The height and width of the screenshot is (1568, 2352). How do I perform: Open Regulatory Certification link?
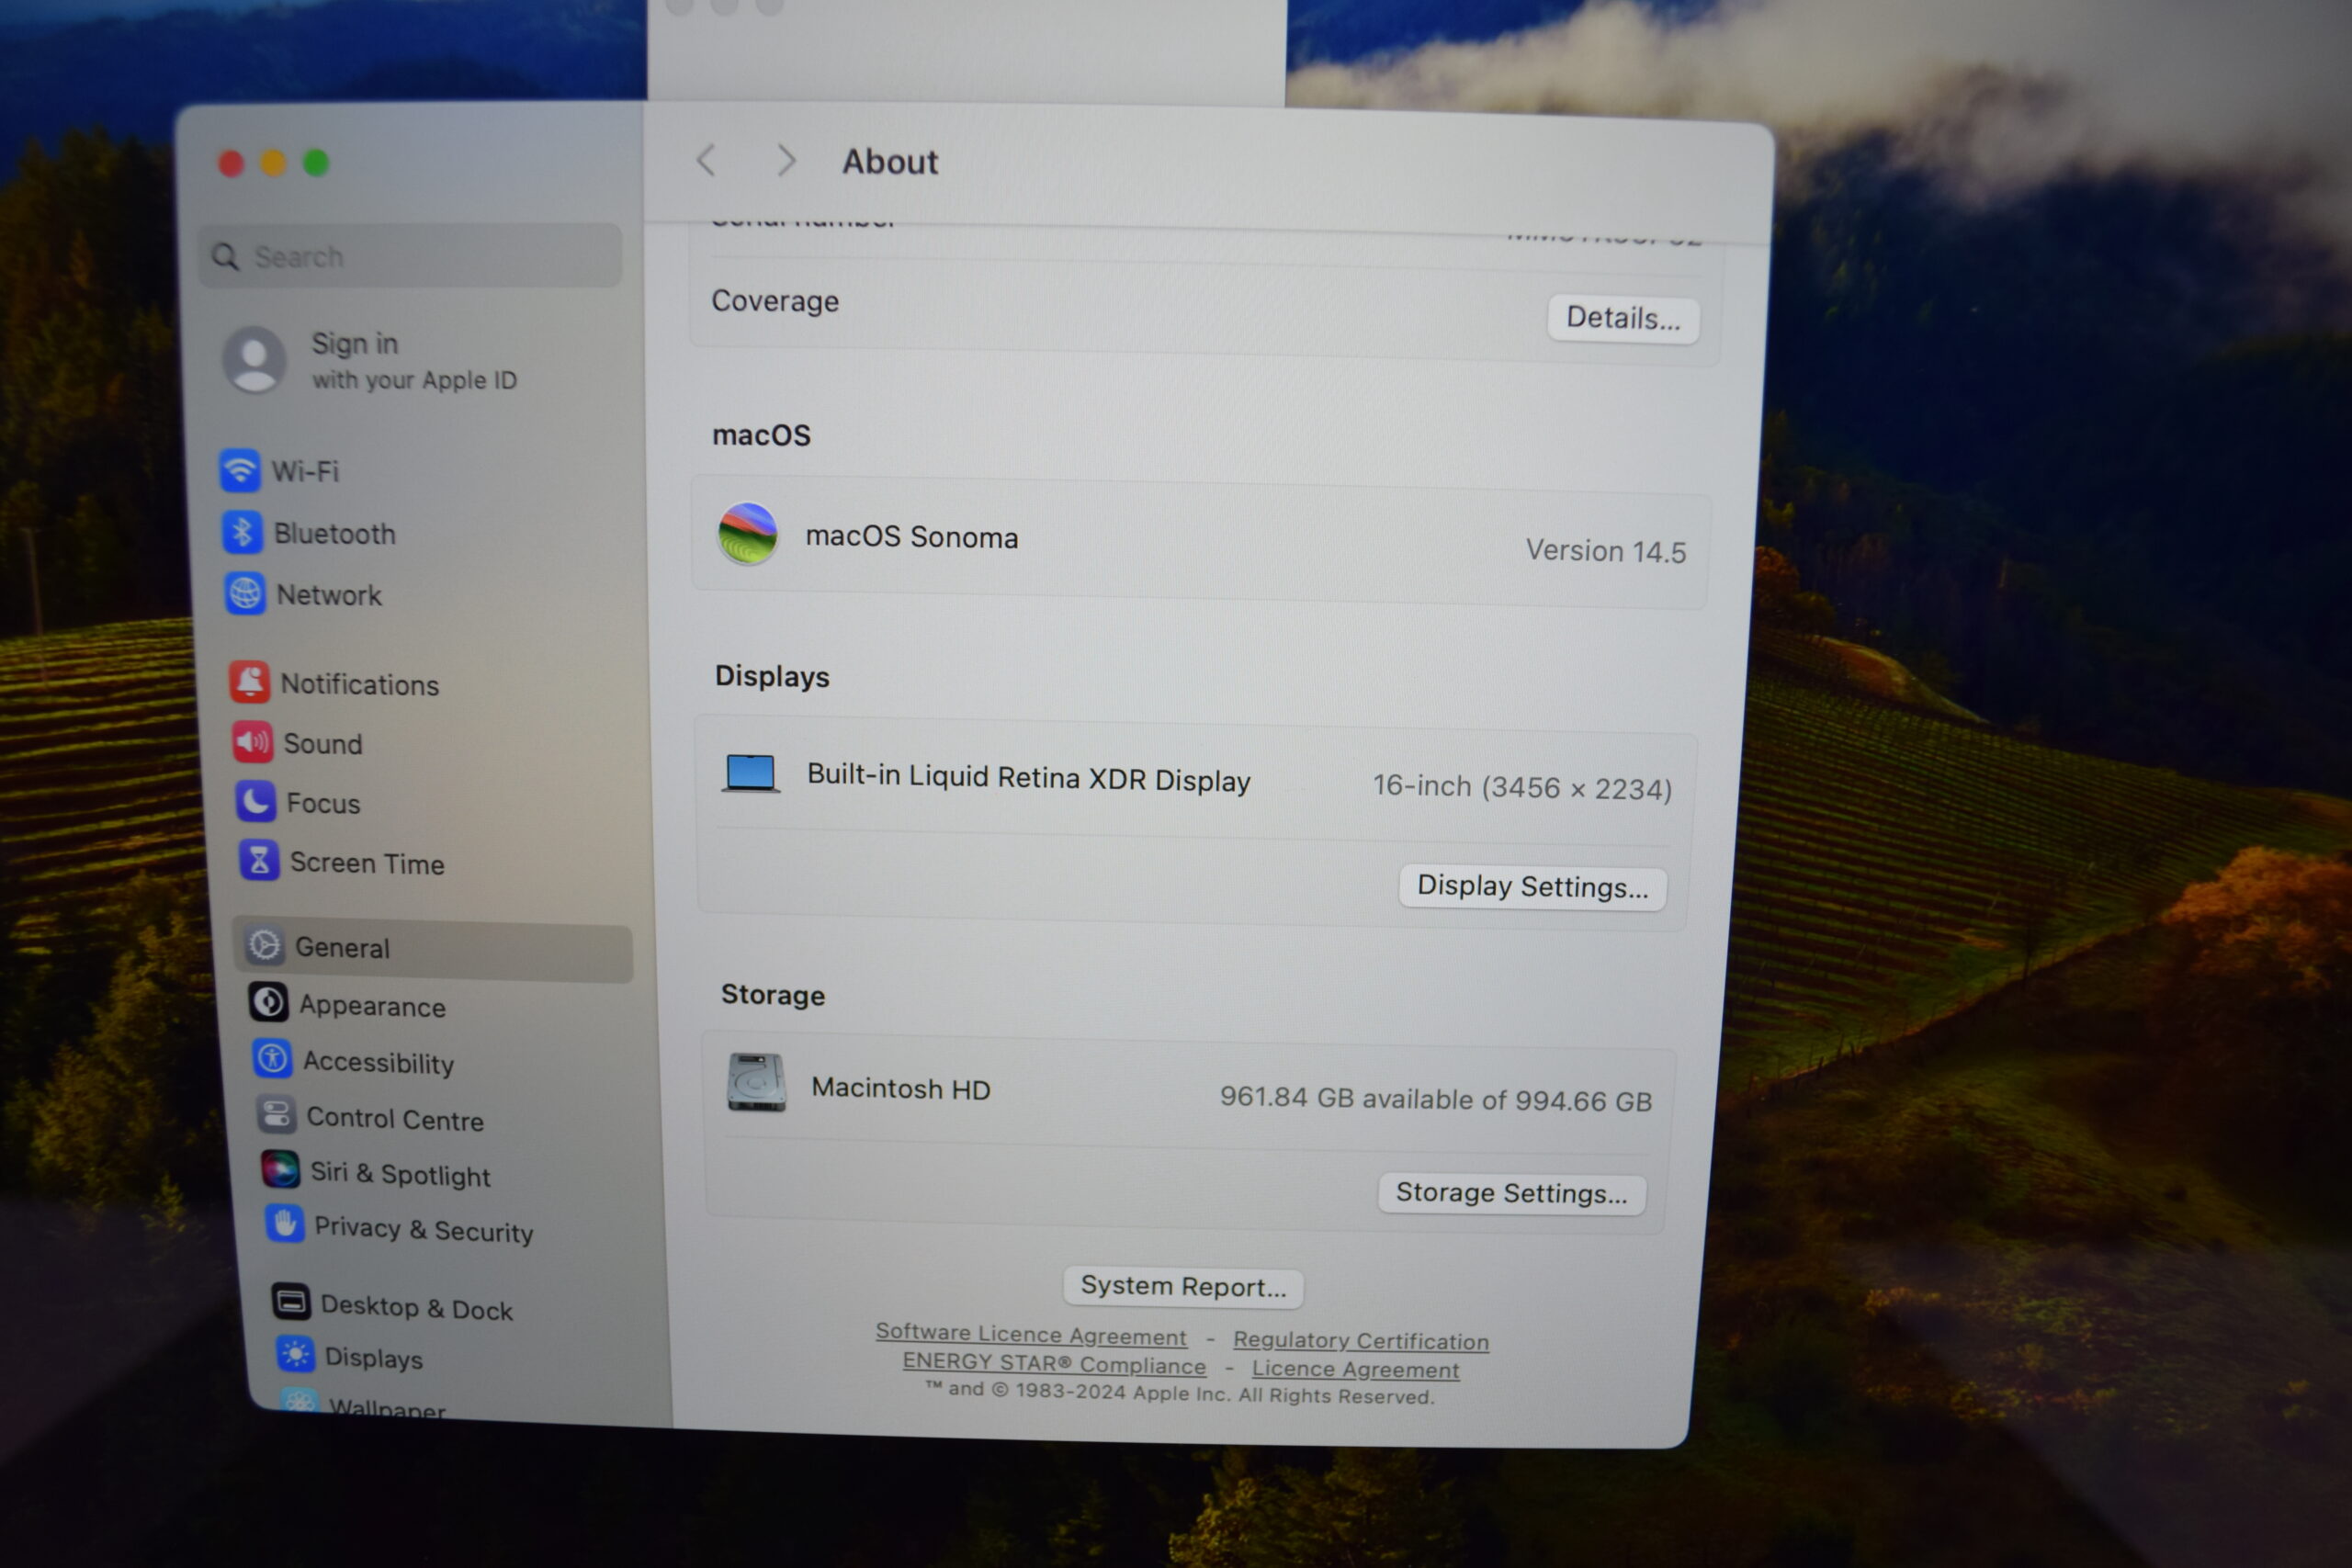pos(1361,1341)
